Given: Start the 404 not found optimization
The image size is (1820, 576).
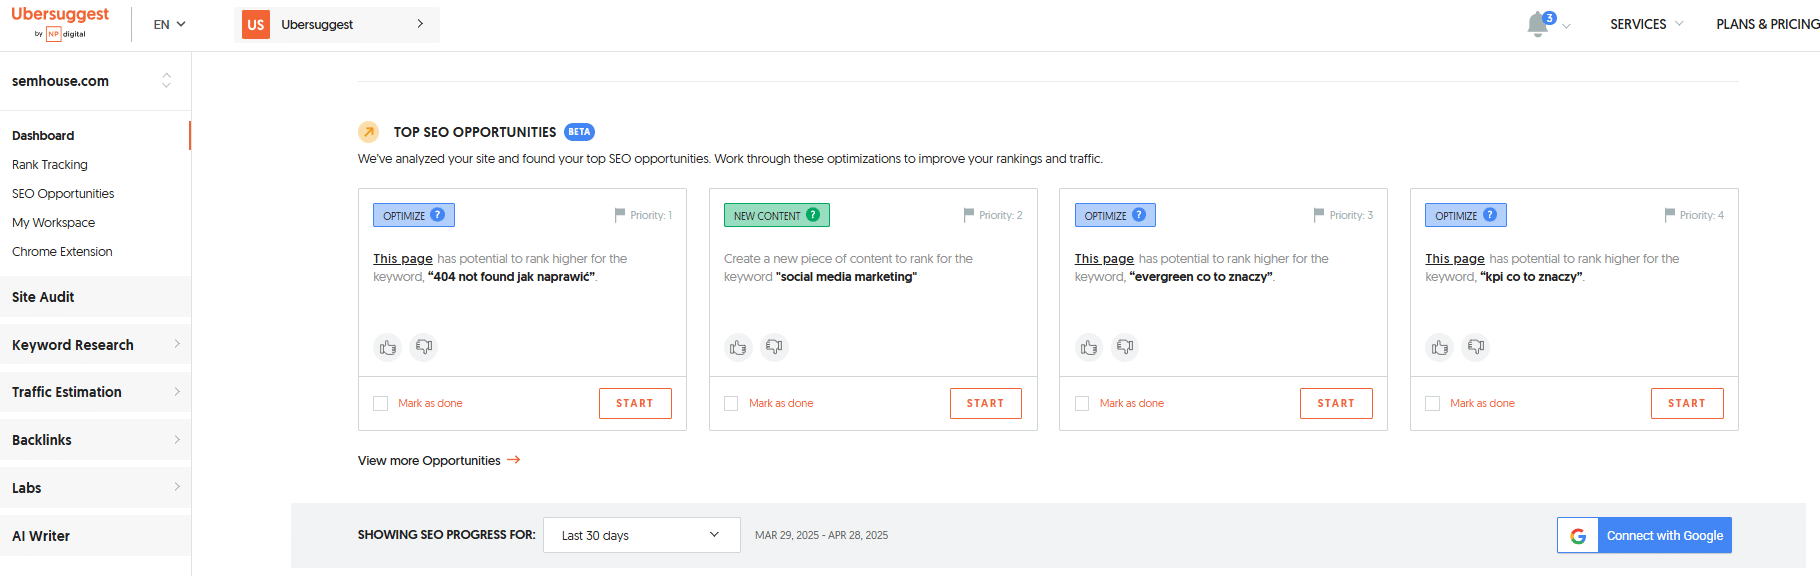Looking at the screenshot, I should (635, 403).
